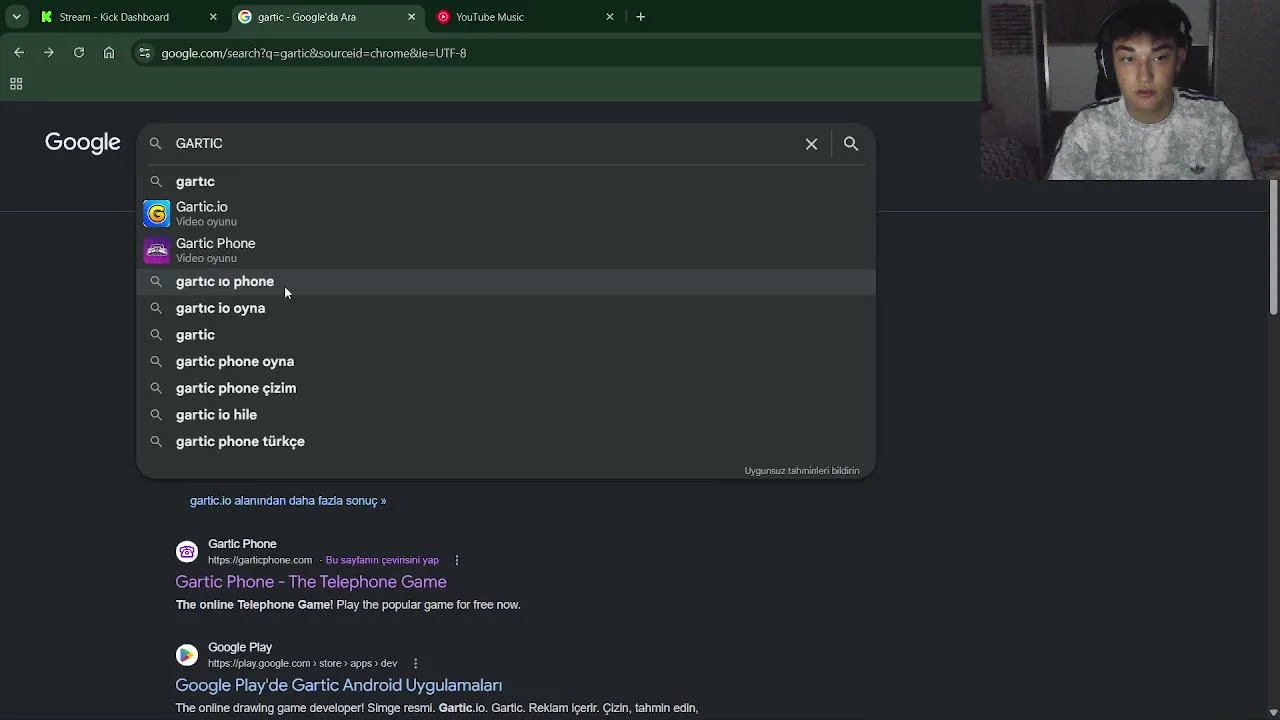The image size is (1280, 720).
Task: Pick the 'gartic io hile' suggestion
Action: (x=506, y=415)
